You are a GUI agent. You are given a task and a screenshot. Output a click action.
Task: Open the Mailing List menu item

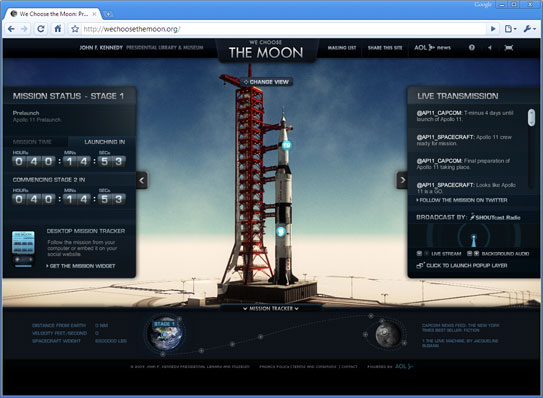pos(342,48)
